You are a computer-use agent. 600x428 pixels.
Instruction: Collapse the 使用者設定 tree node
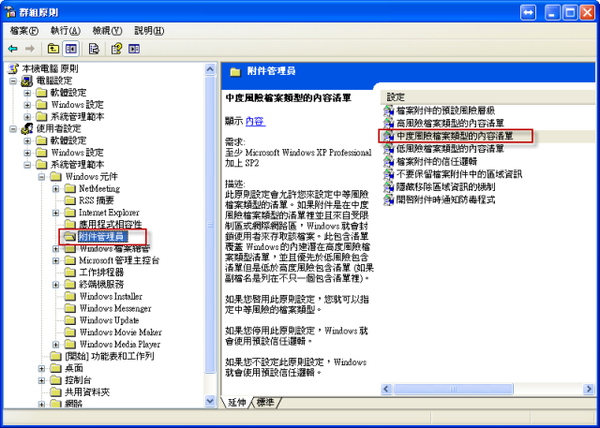[x=13, y=129]
